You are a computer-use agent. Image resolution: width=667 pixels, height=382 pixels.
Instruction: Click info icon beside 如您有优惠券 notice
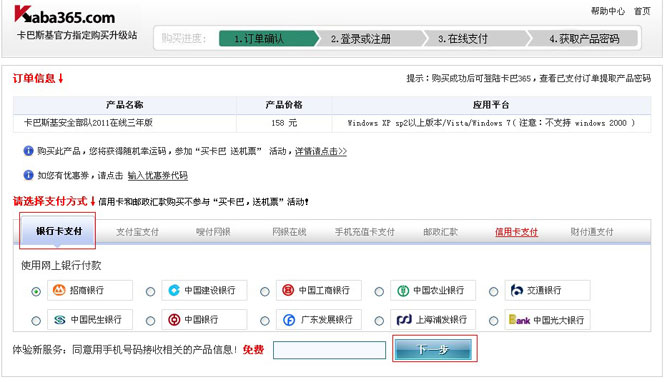[28, 175]
